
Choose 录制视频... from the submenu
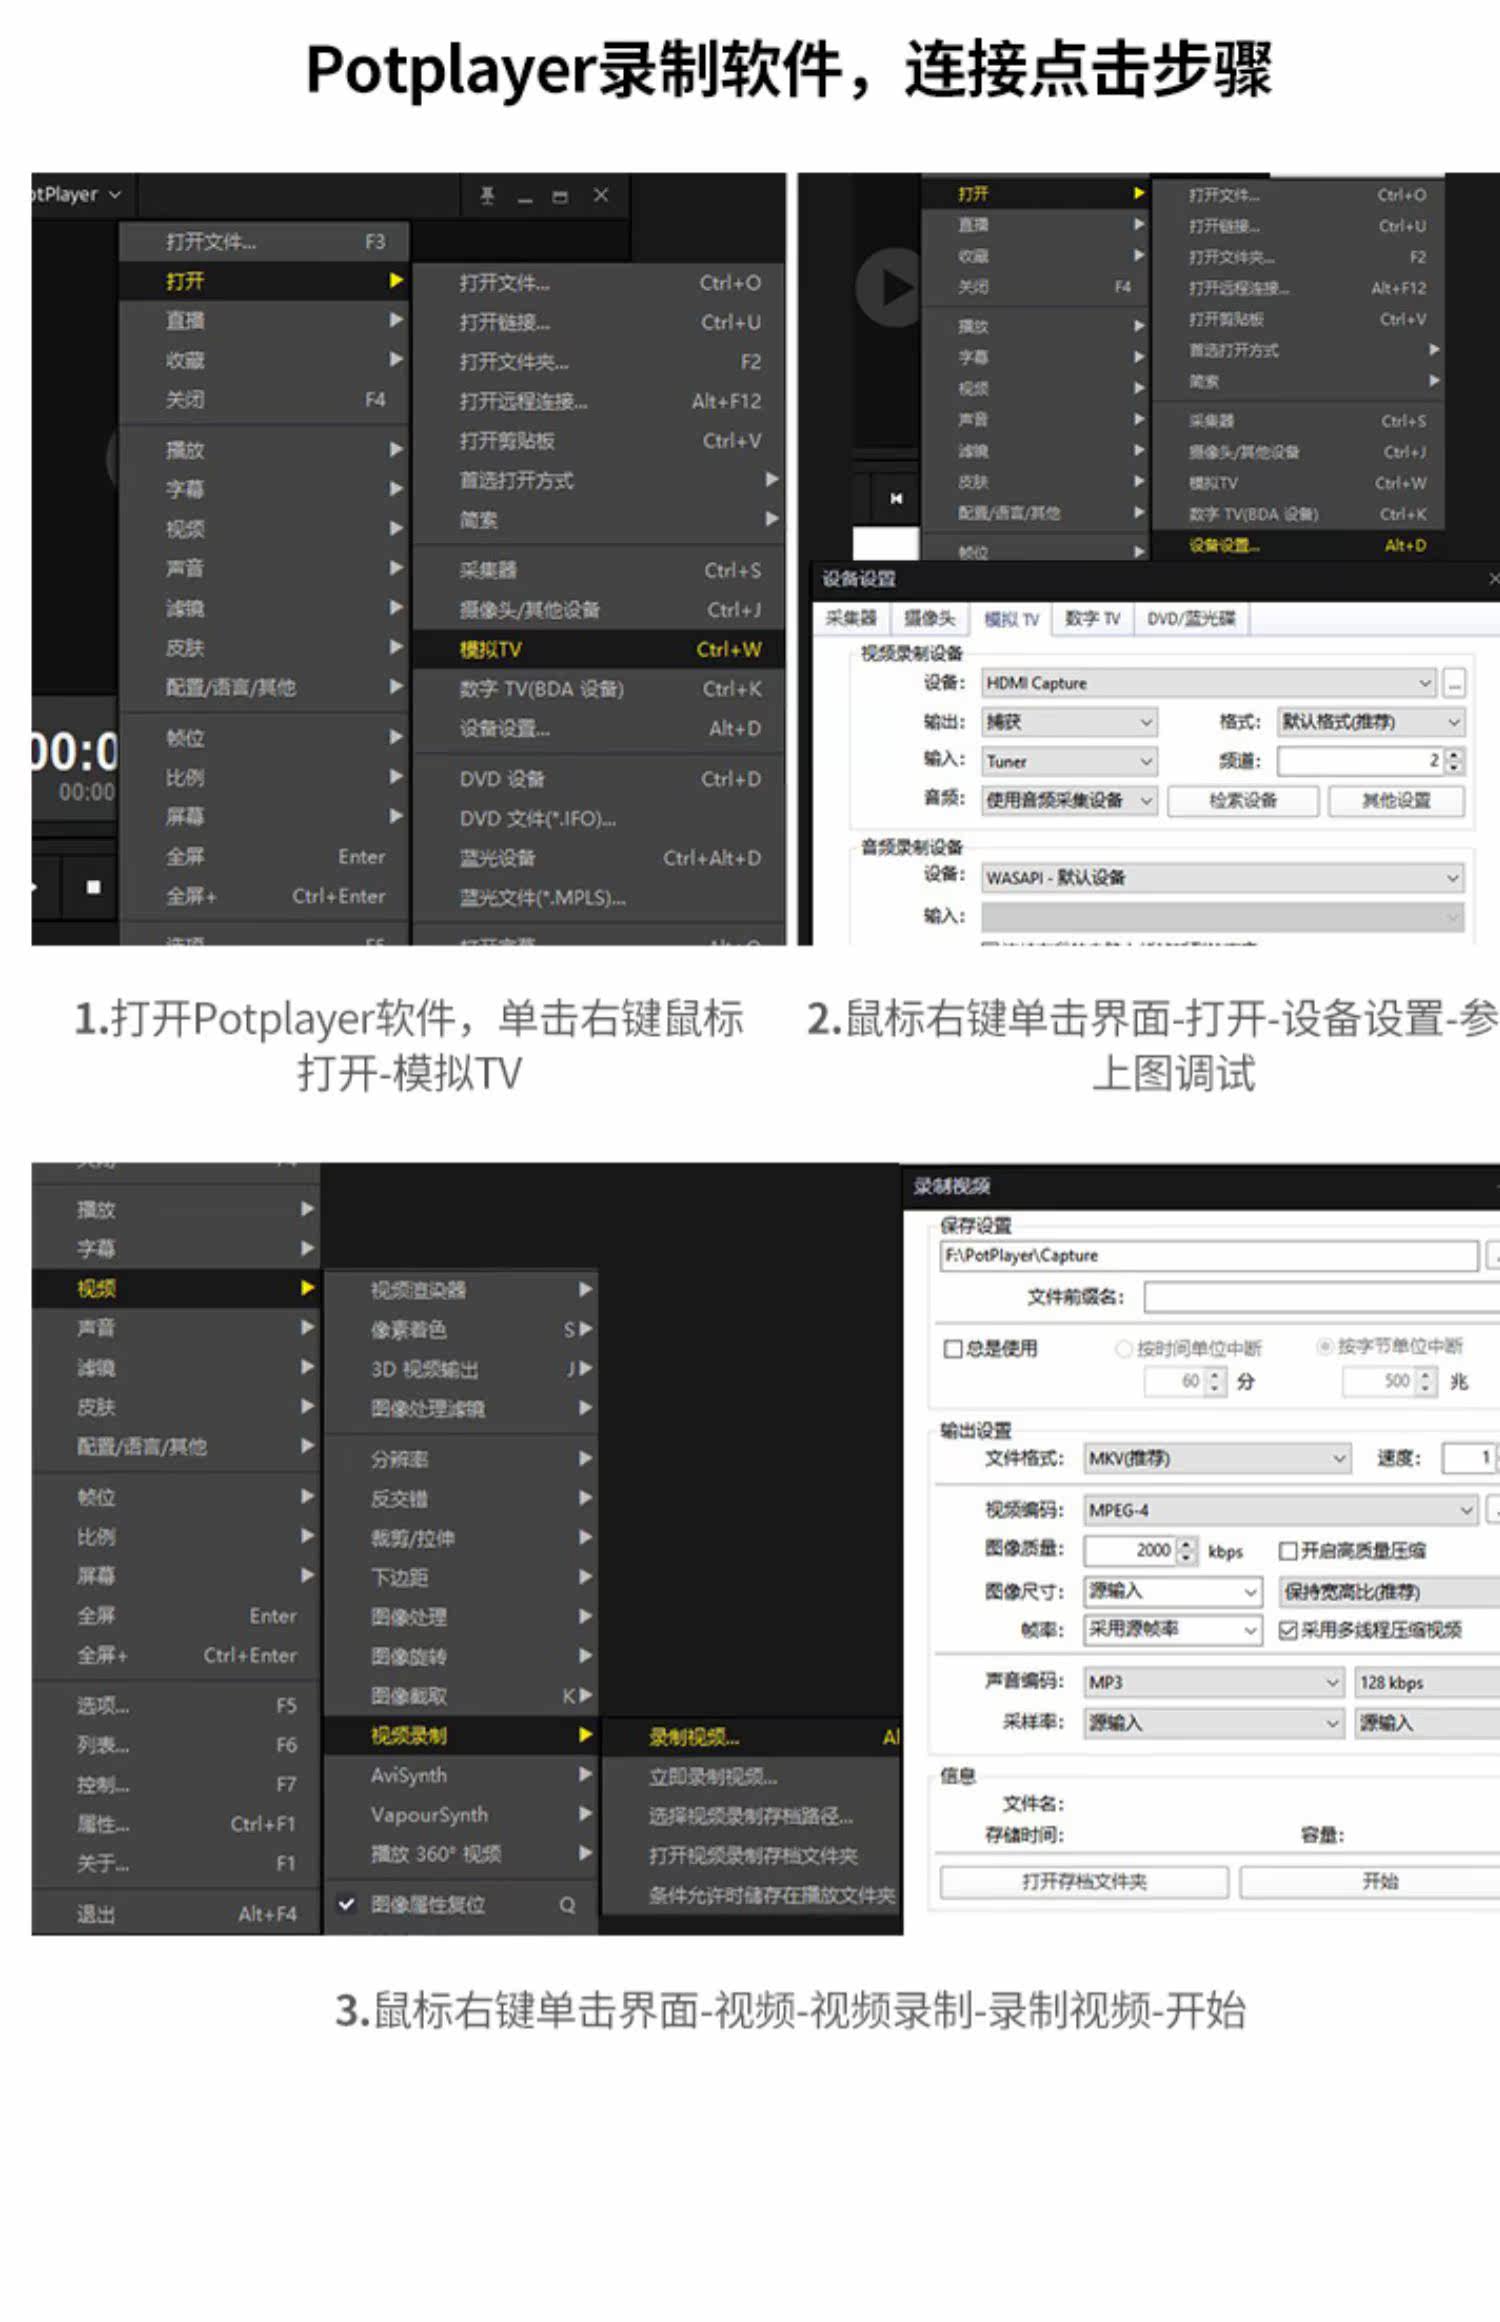click(752, 1737)
